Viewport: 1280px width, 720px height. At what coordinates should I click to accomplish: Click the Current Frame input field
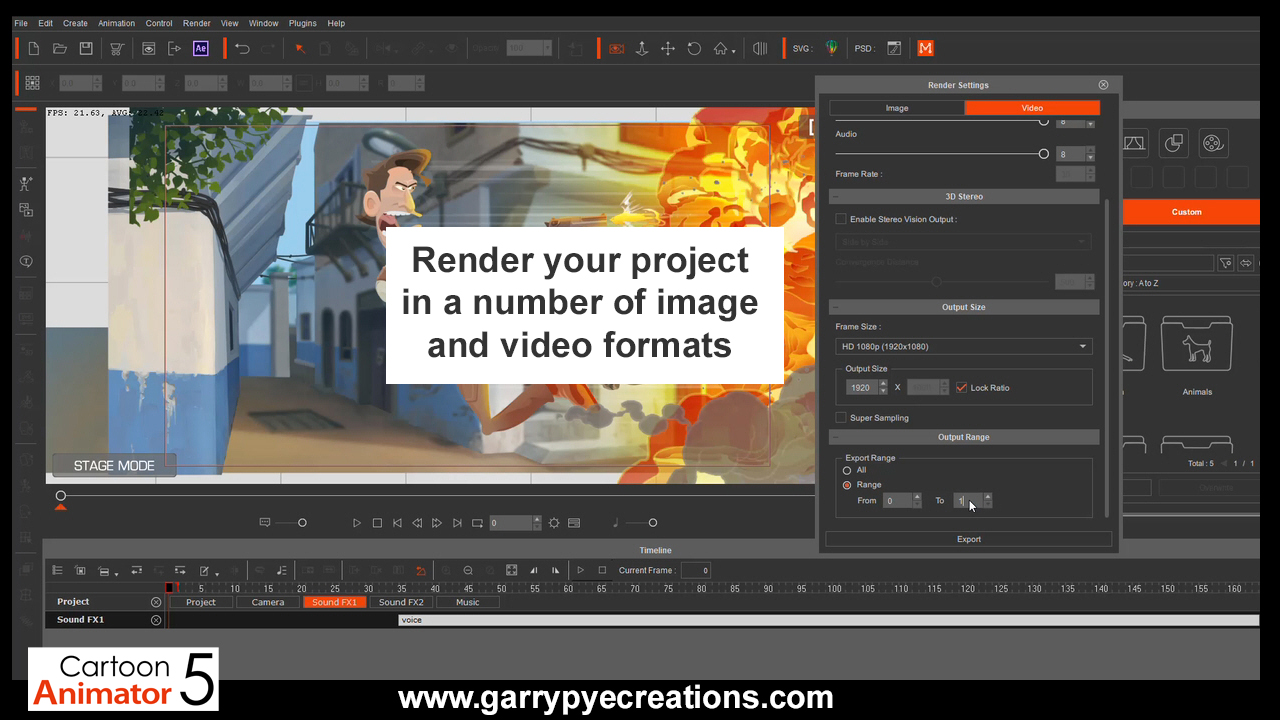tap(696, 570)
